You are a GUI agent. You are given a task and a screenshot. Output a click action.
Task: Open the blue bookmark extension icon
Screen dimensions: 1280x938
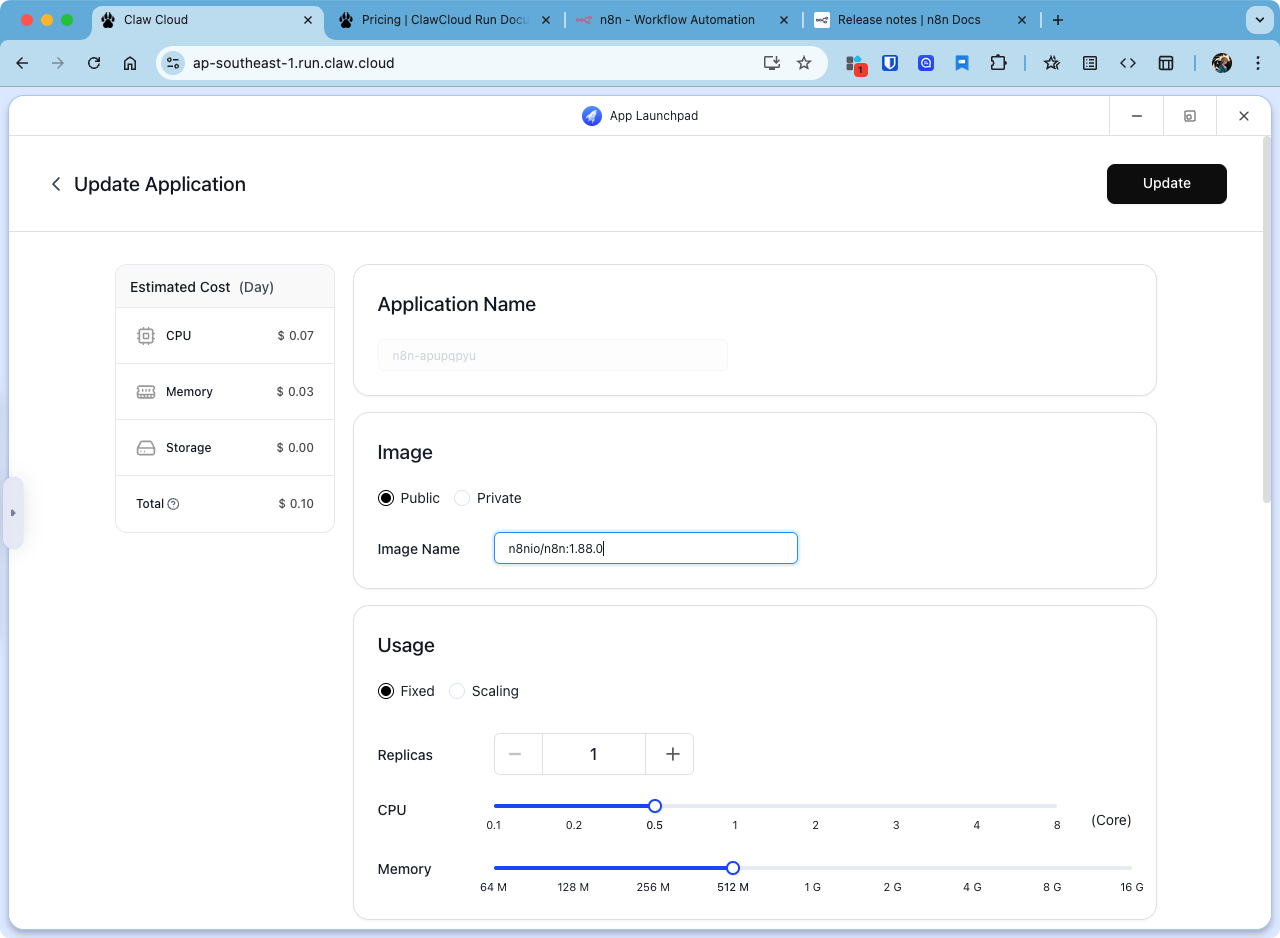(x=962, y=63)
